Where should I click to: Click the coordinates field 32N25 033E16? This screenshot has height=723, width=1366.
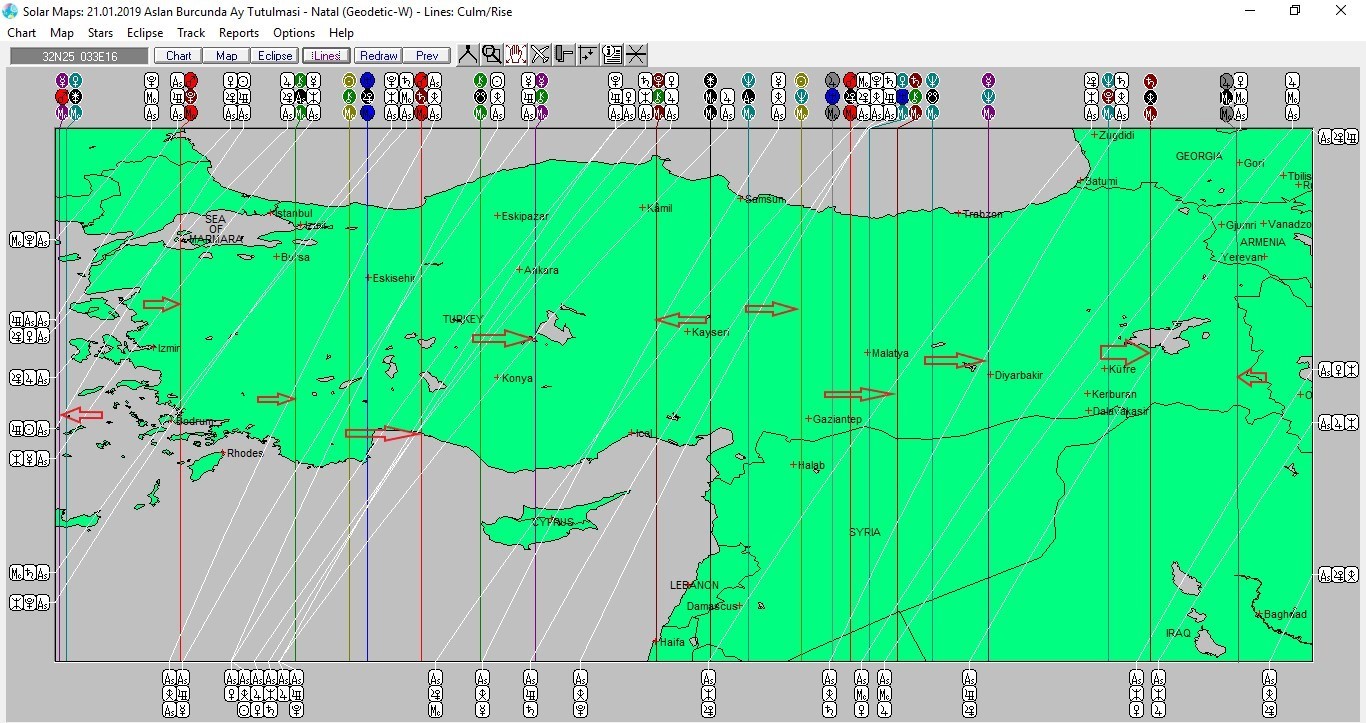point(80,56)
